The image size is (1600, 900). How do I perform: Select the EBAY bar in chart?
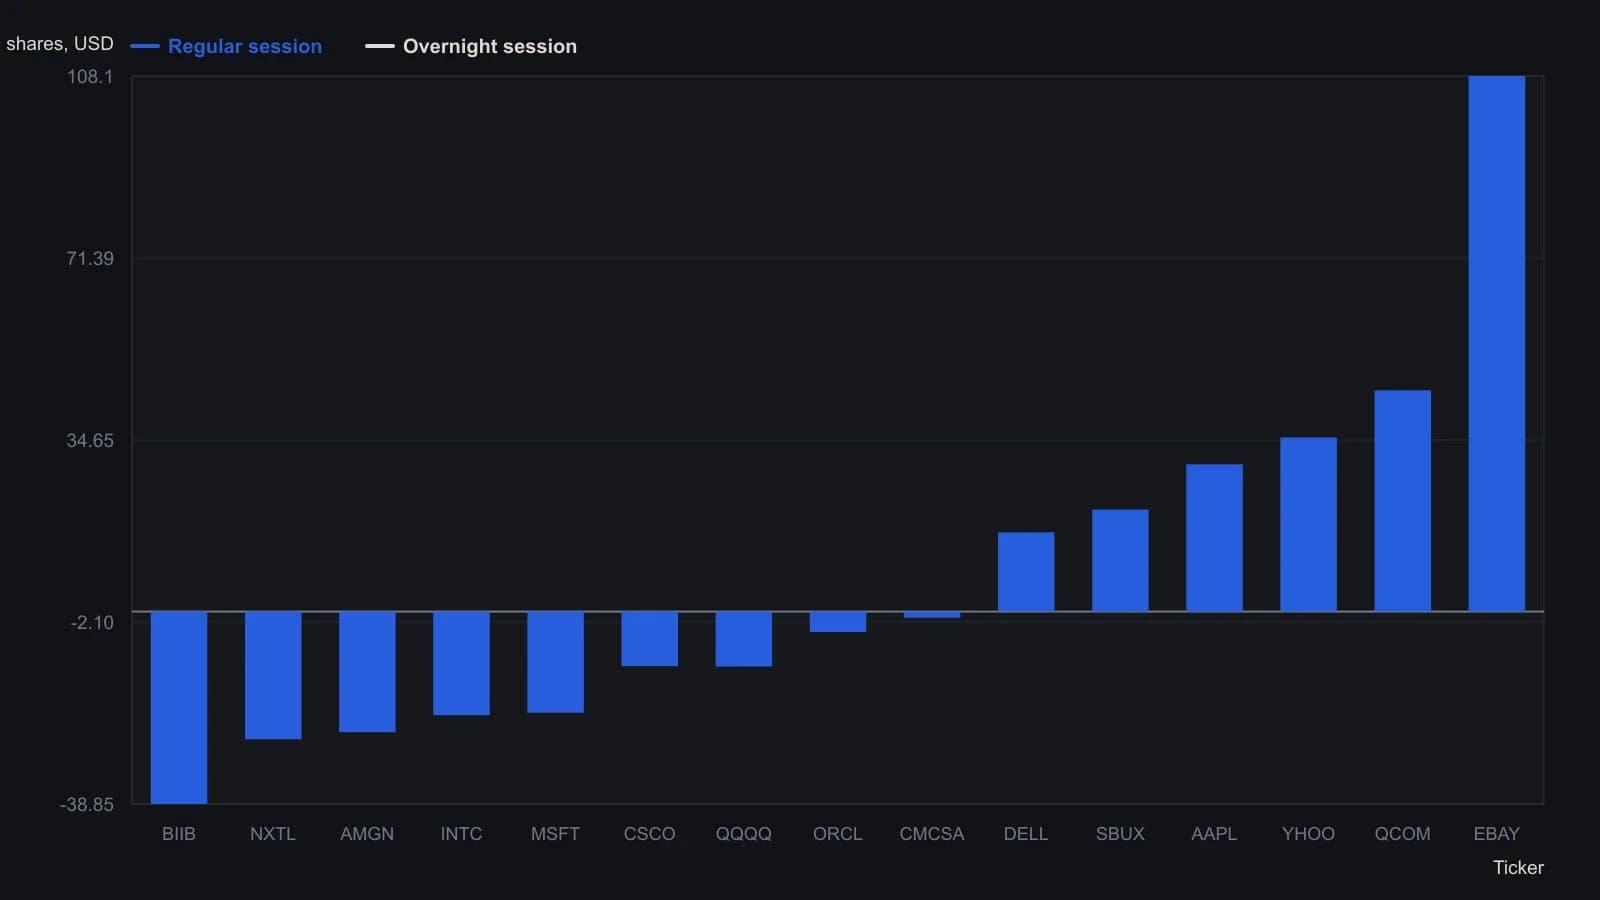[1497, 343]
